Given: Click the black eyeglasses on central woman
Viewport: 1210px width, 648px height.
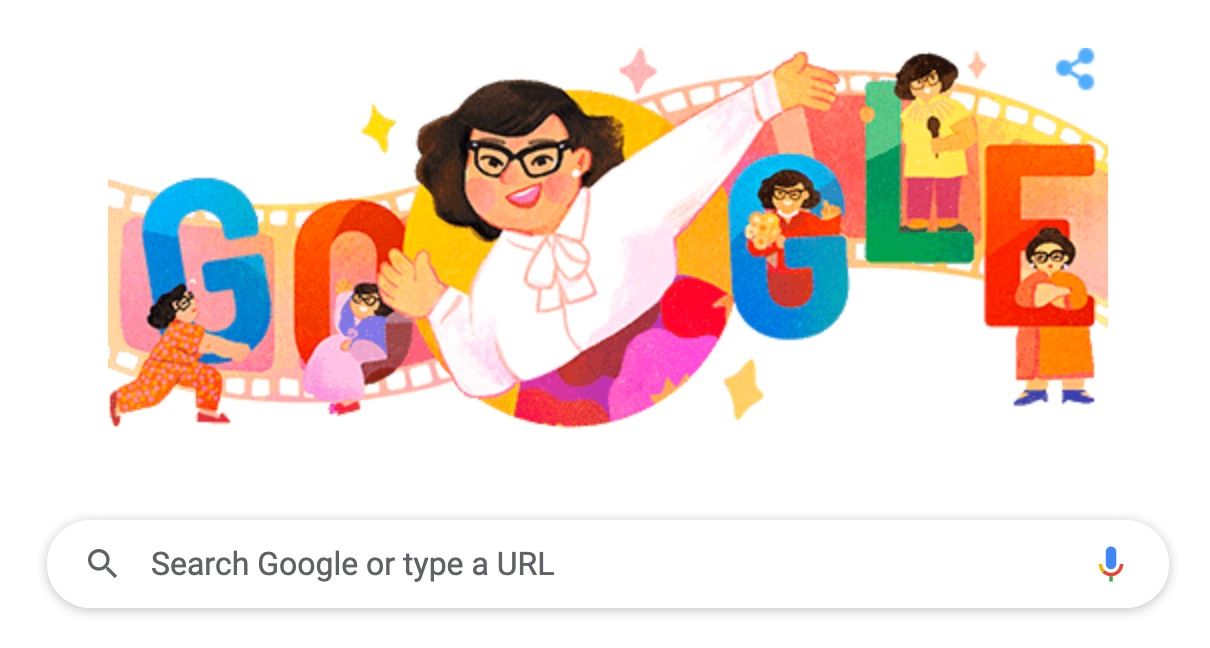Looking at the screenshot, I should (x=518, y=157).
